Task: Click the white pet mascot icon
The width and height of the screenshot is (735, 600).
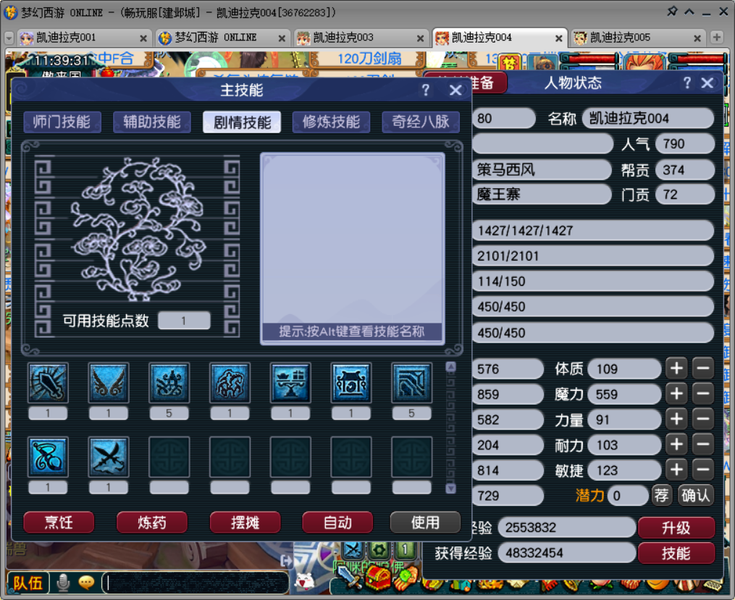Action: pos(305,580)
